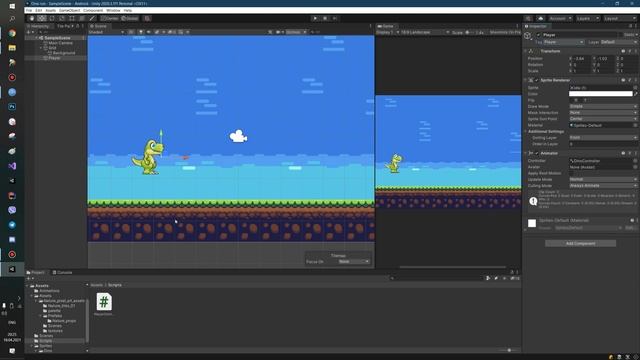
Task: Disable Sprite Renderer component checkbox
Action: click(x=537, y=80)
